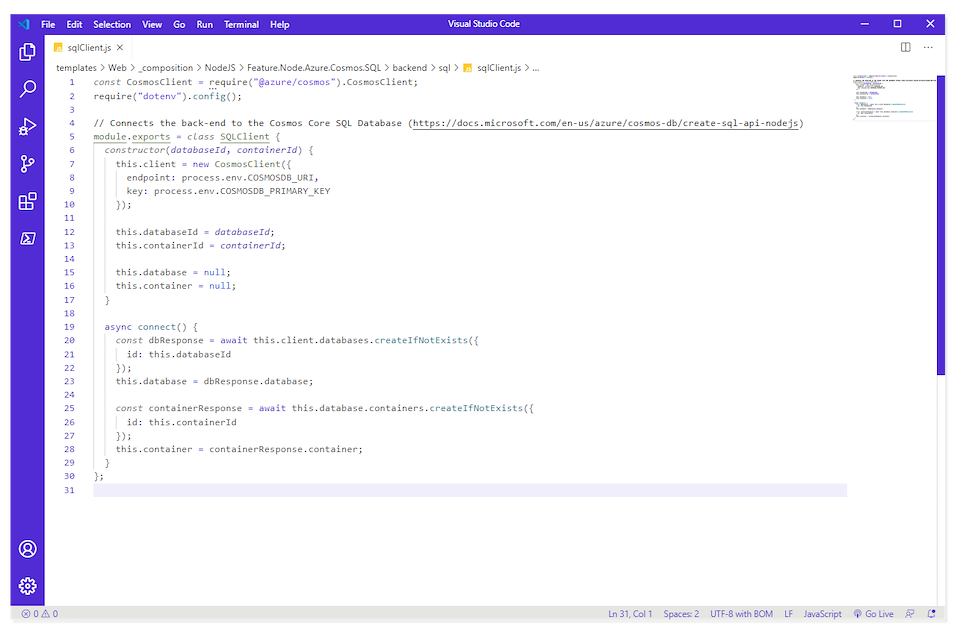
Task: Open the View menu
Action: 152,24
